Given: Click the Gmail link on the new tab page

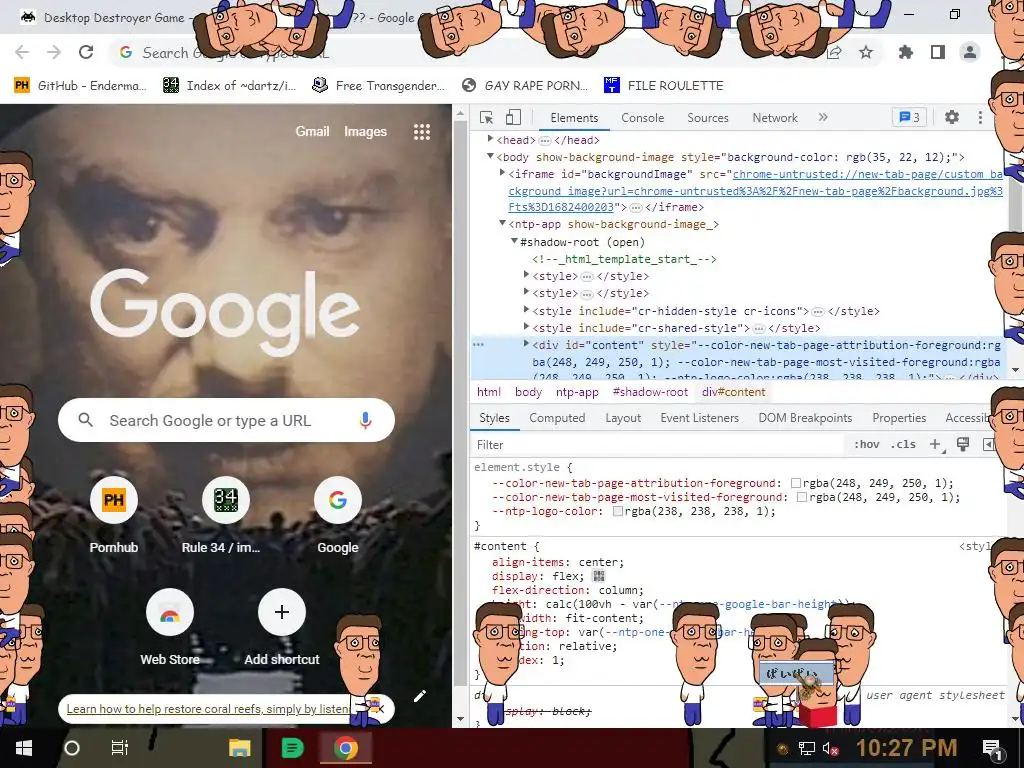Looking at the screenshot, I should (x=312, y=131).
